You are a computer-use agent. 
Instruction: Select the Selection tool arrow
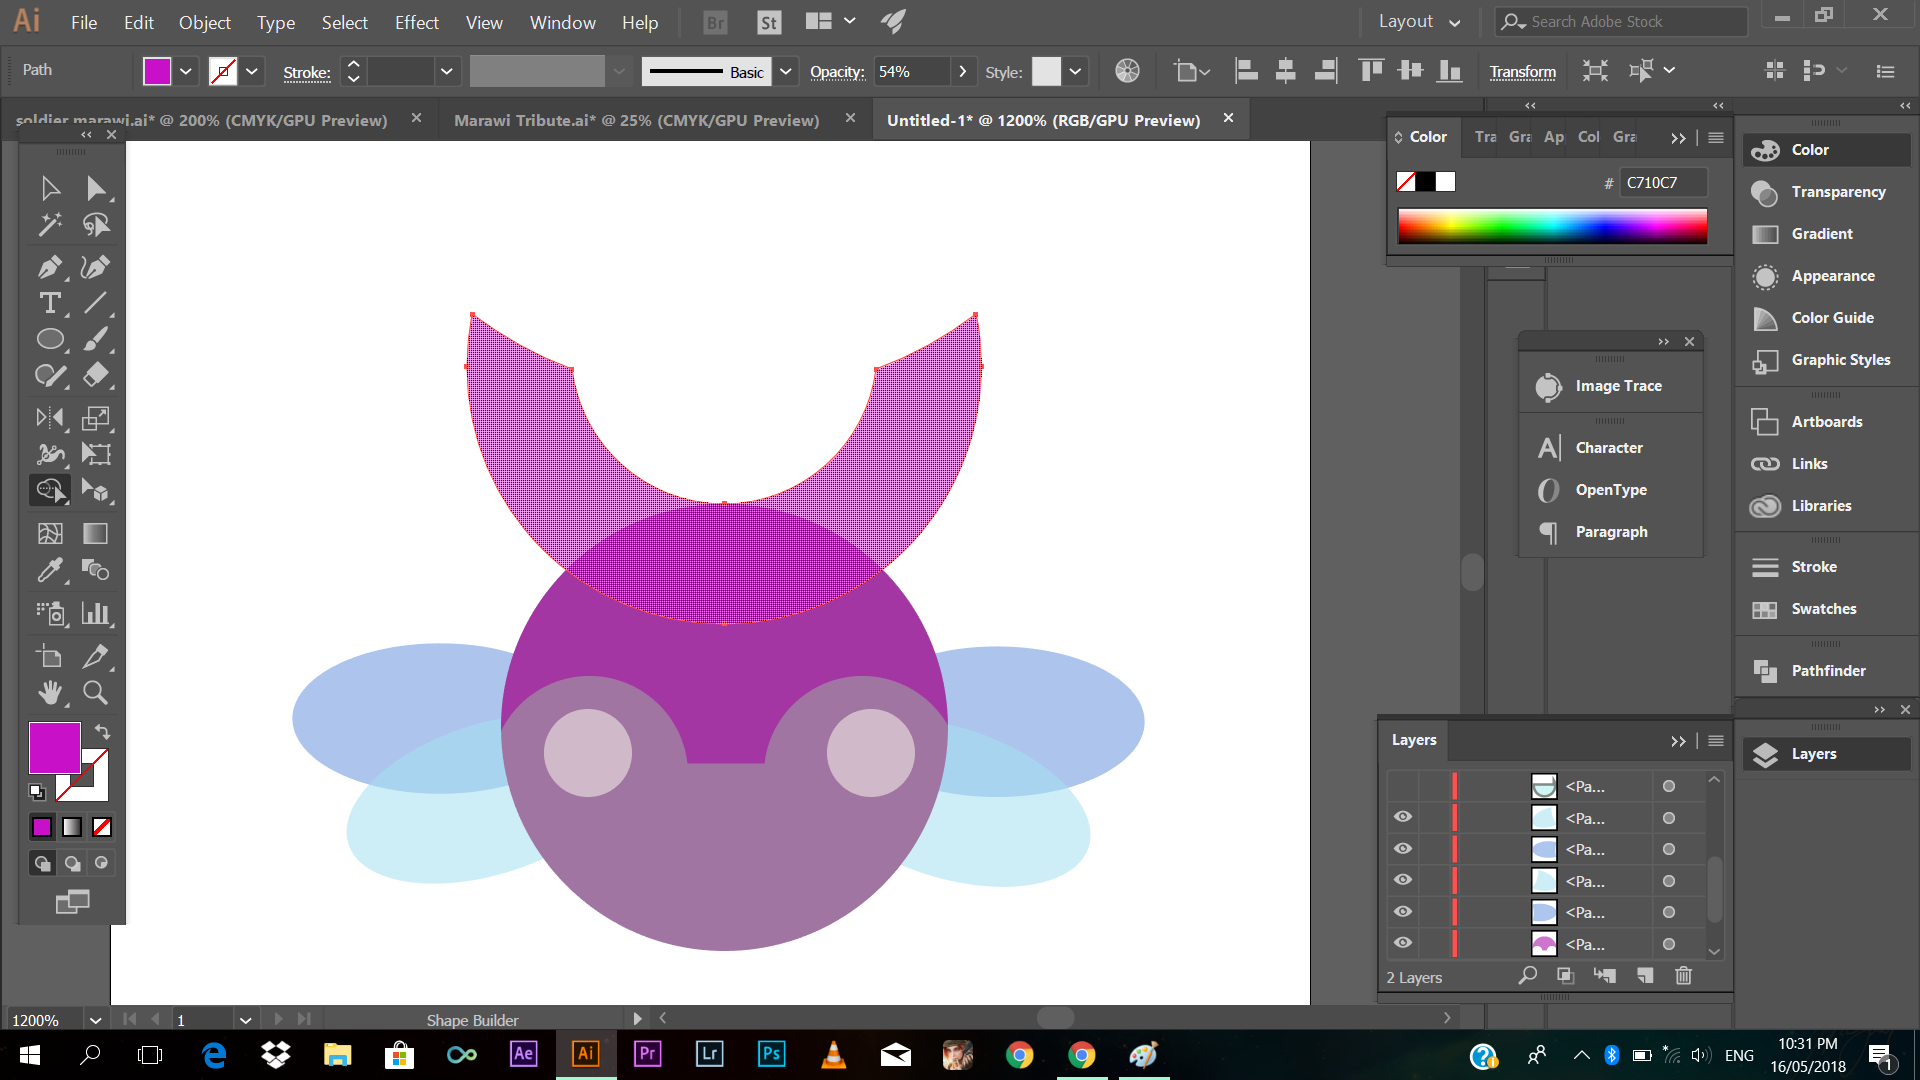[50, 188]
